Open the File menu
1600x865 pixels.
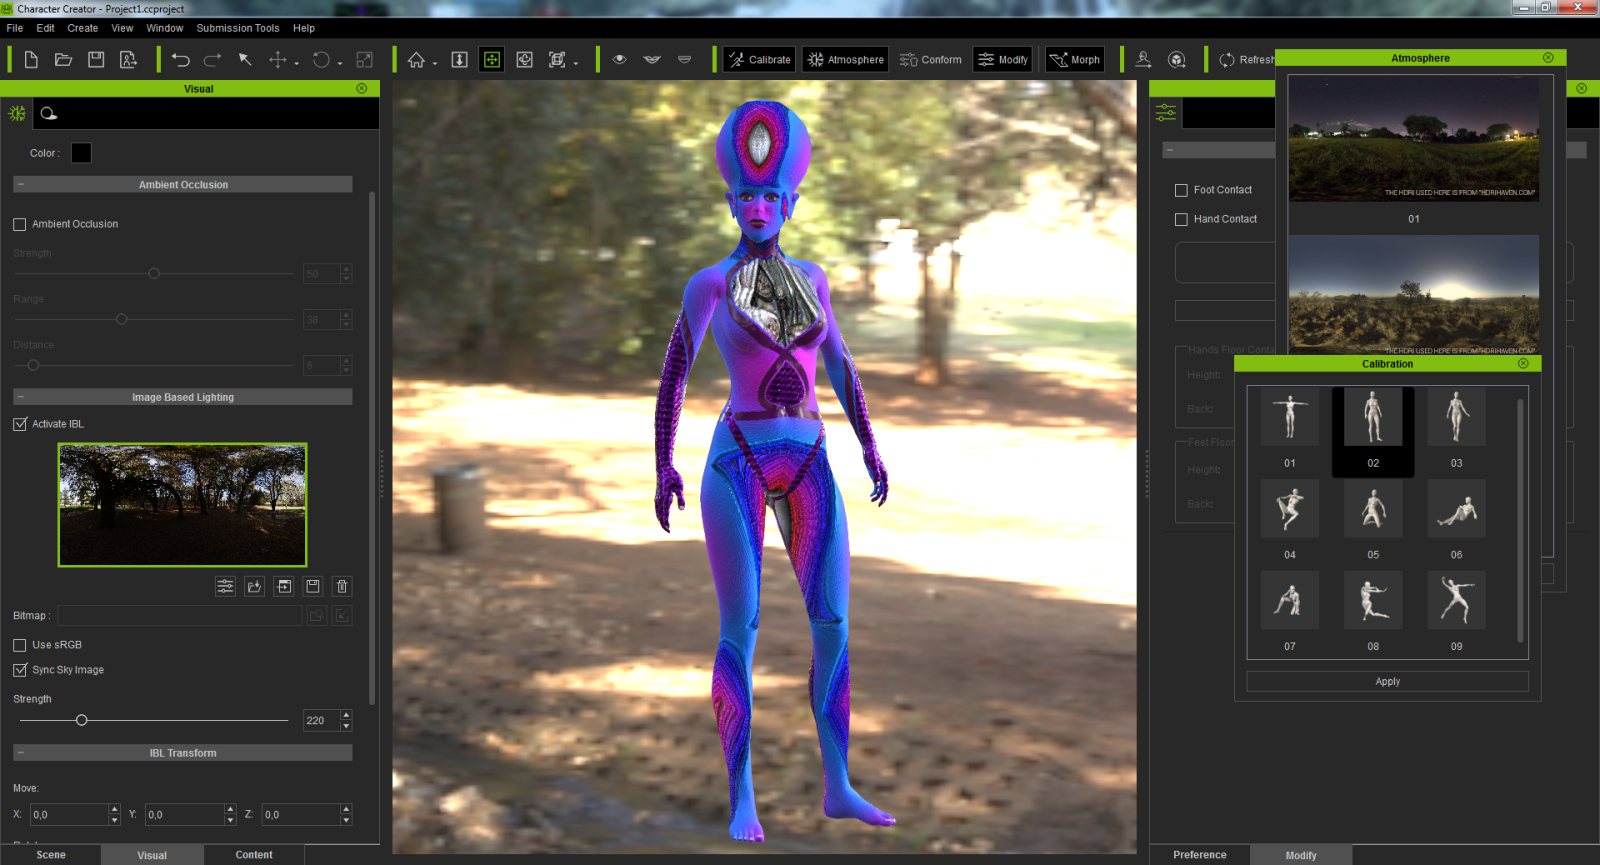coord(15,28)
